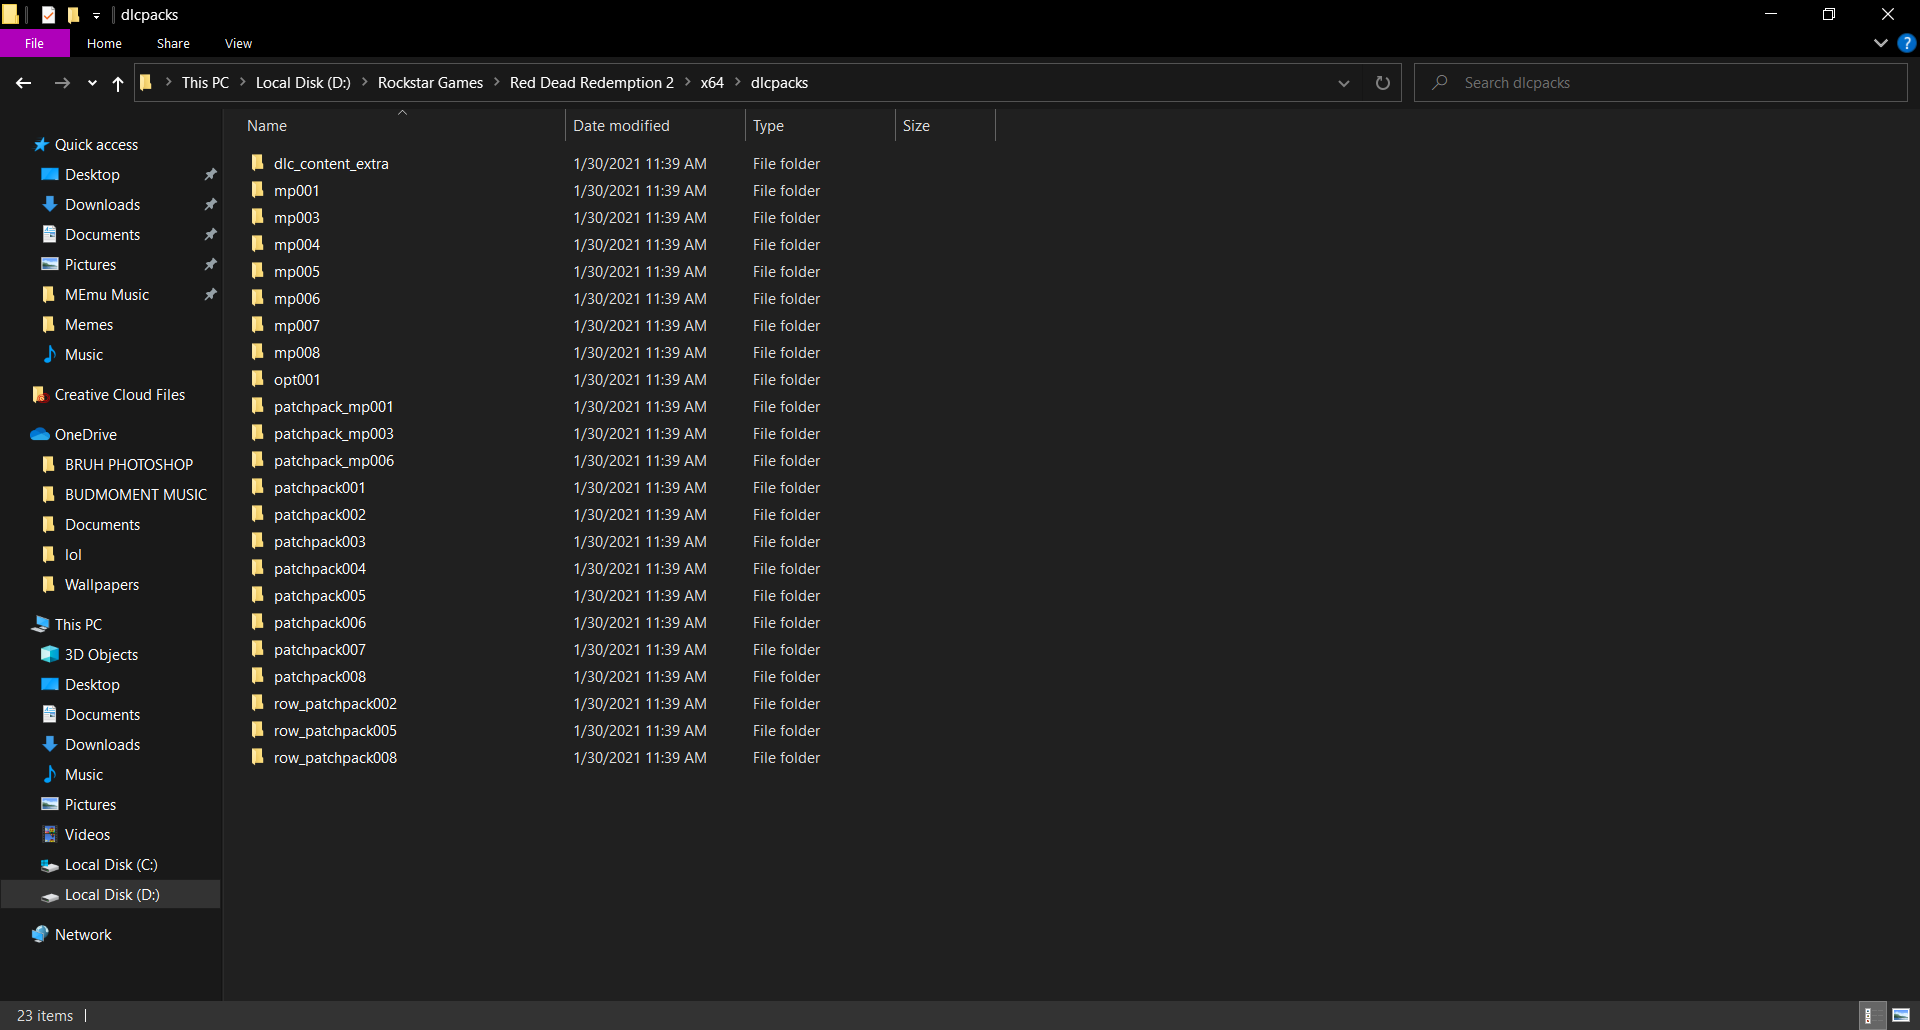Navigate back using the back arrow
The image size is (1920, 1030).
point(23,83)
